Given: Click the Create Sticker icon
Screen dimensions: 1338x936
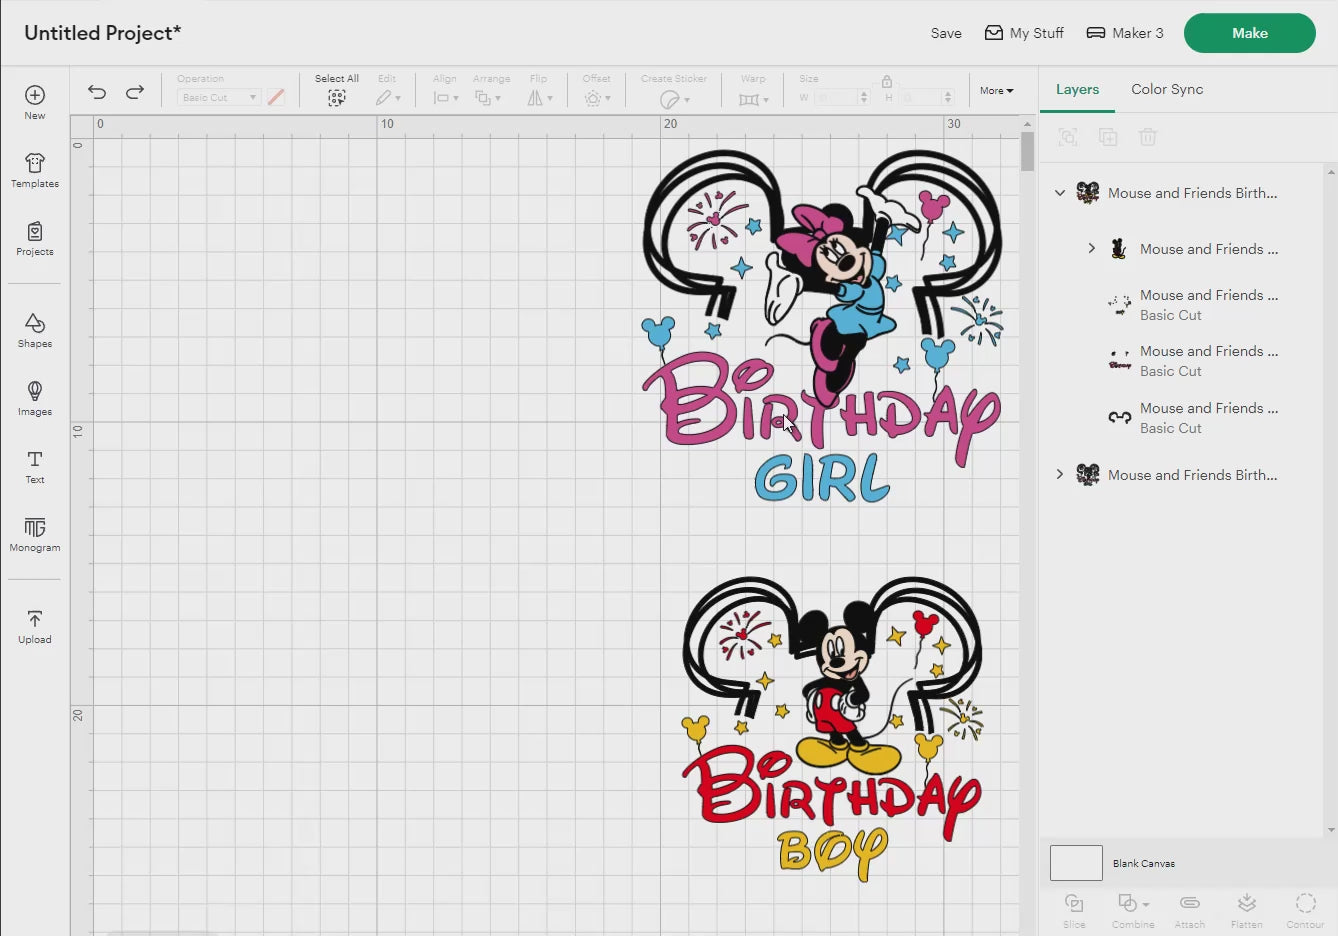Looking at the screenshot, I should 670,99.
